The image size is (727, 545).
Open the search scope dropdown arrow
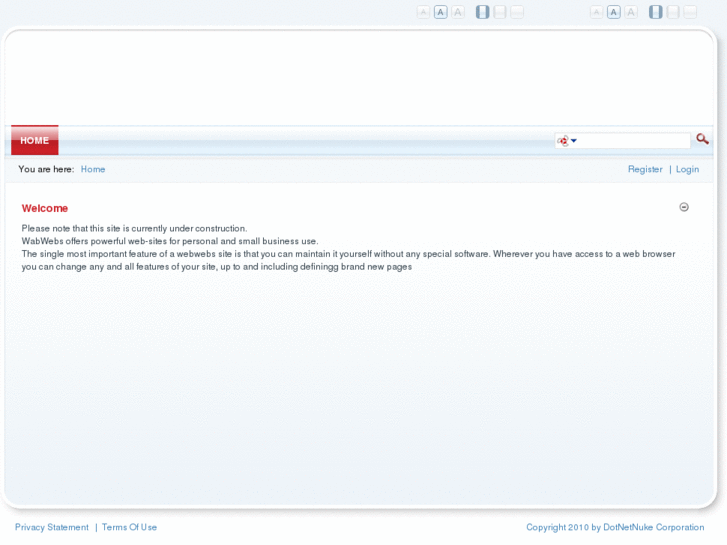[574, 141]
